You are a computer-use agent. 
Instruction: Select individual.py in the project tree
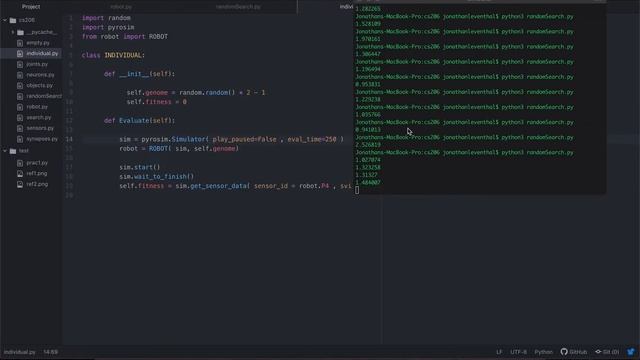click(42, 53)
